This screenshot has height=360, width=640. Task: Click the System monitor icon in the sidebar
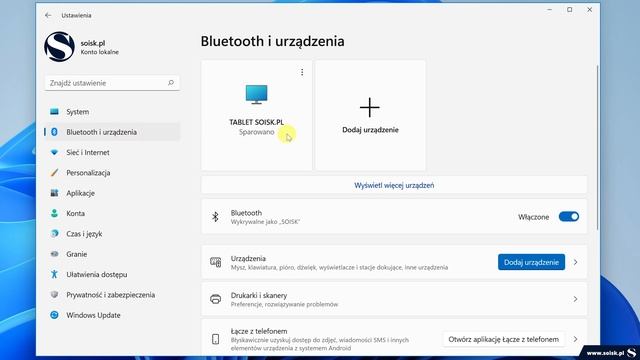point(54,111)
